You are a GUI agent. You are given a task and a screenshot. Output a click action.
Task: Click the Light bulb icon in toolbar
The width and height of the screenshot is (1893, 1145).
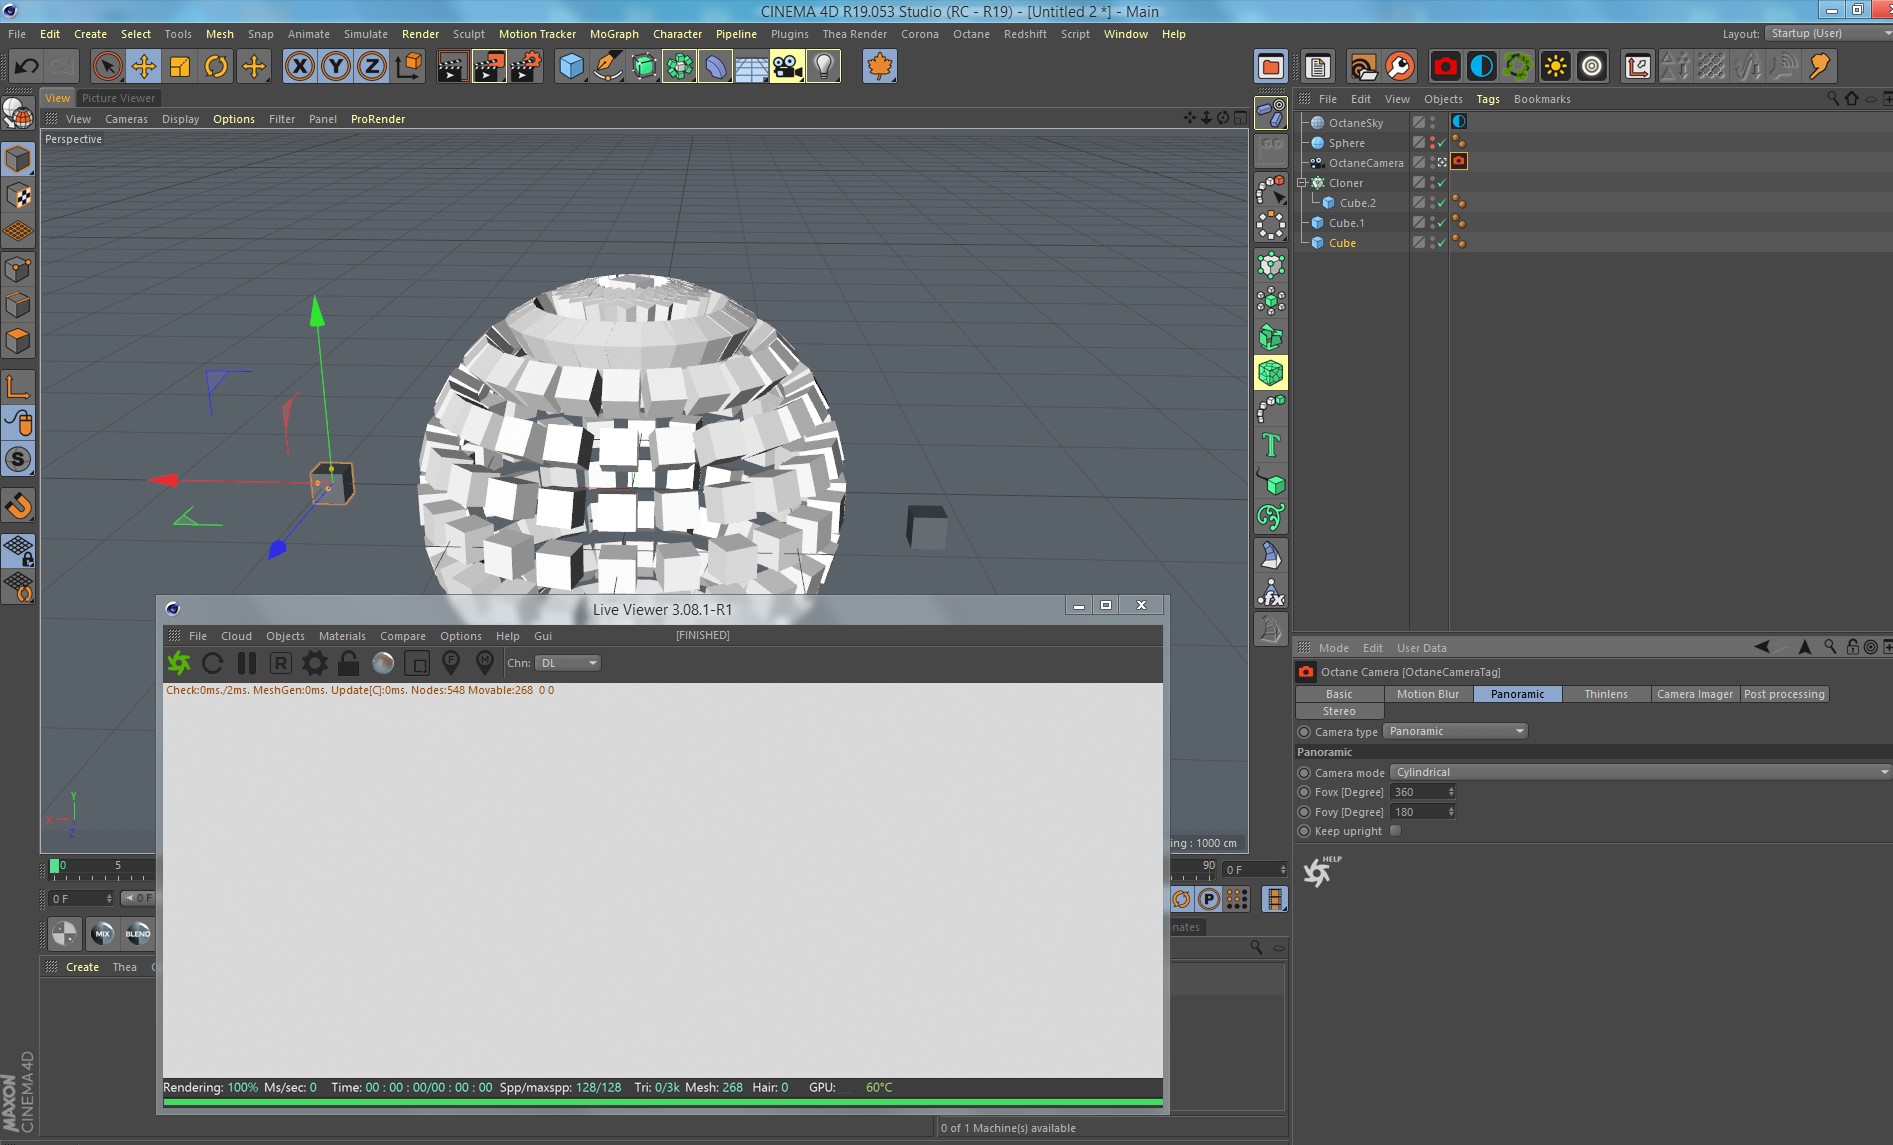coord(823,67)
